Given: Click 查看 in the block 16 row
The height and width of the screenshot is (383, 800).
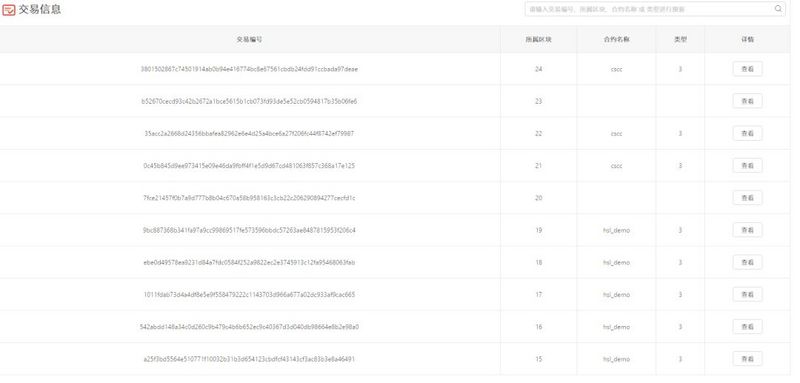Looking at the screenshot, I should (747, 327).
